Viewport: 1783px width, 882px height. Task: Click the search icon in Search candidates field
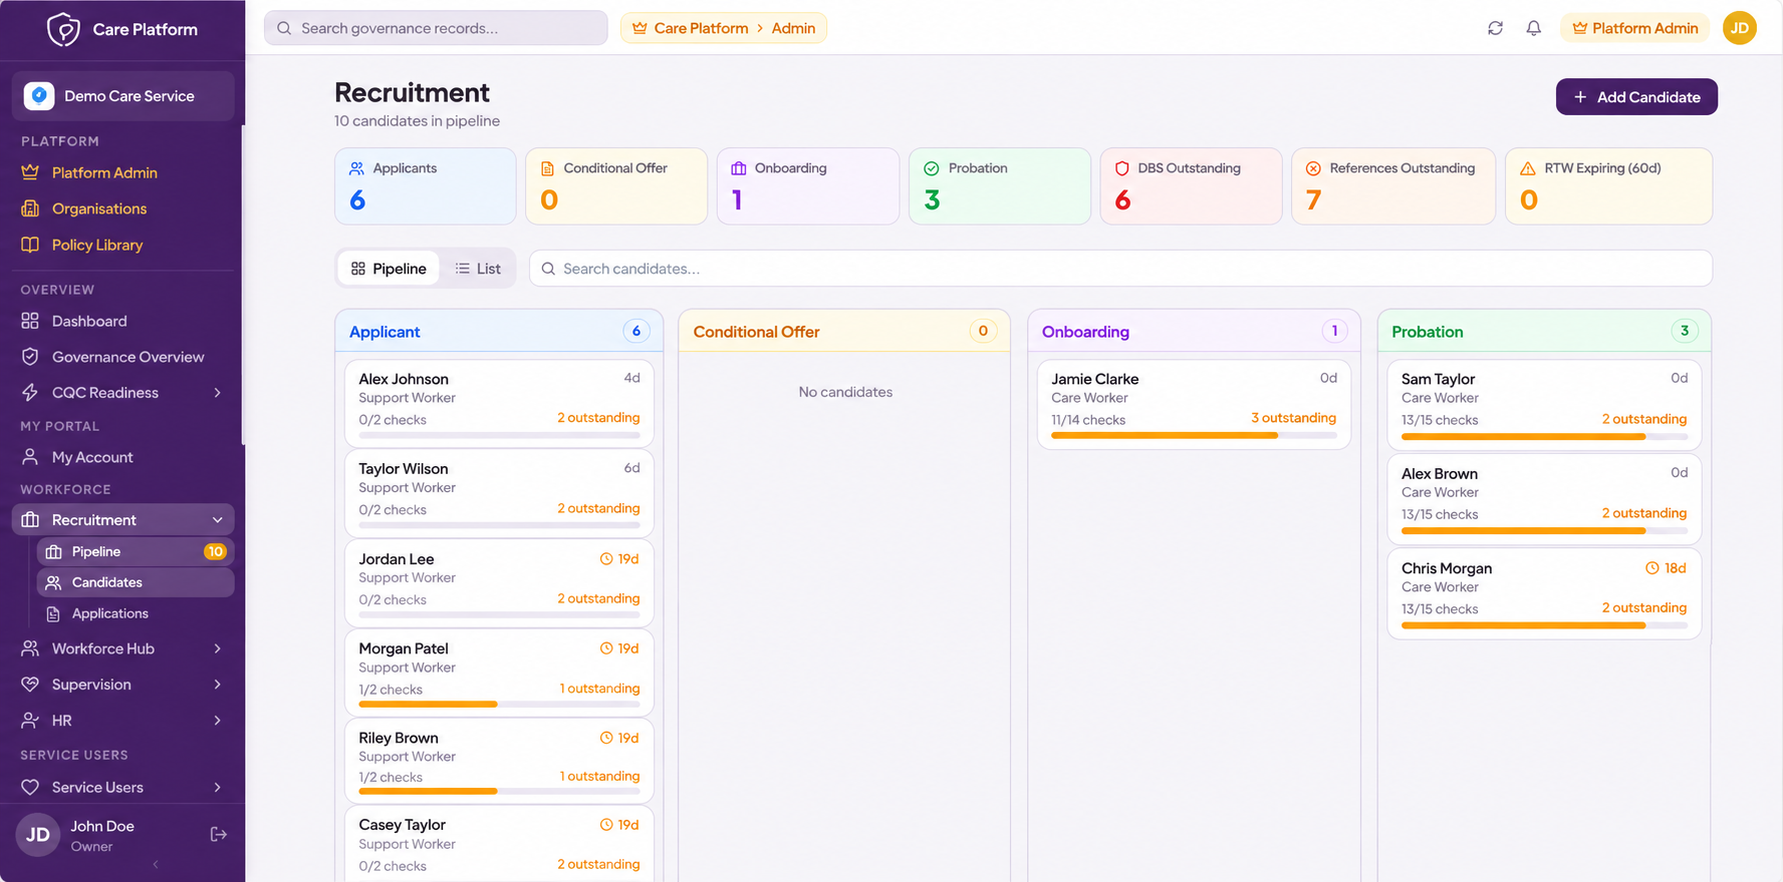tap(548, 268)
